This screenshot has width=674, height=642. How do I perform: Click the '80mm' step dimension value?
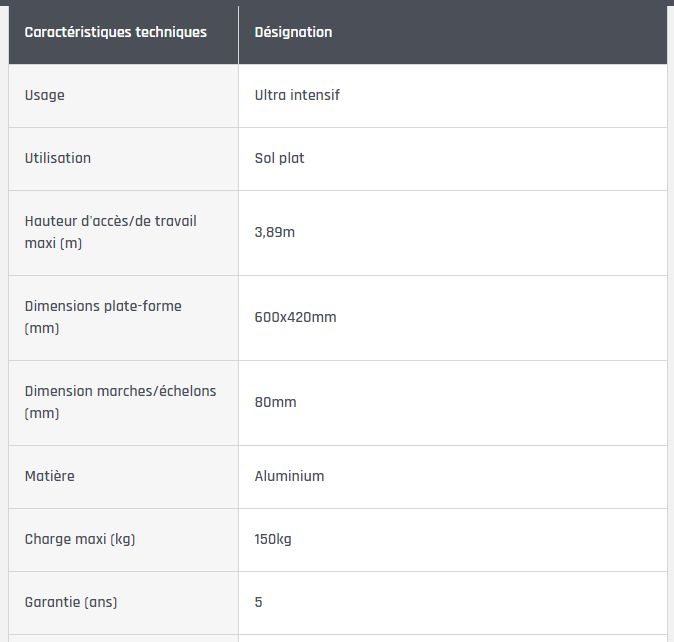(x=275, y=402)
